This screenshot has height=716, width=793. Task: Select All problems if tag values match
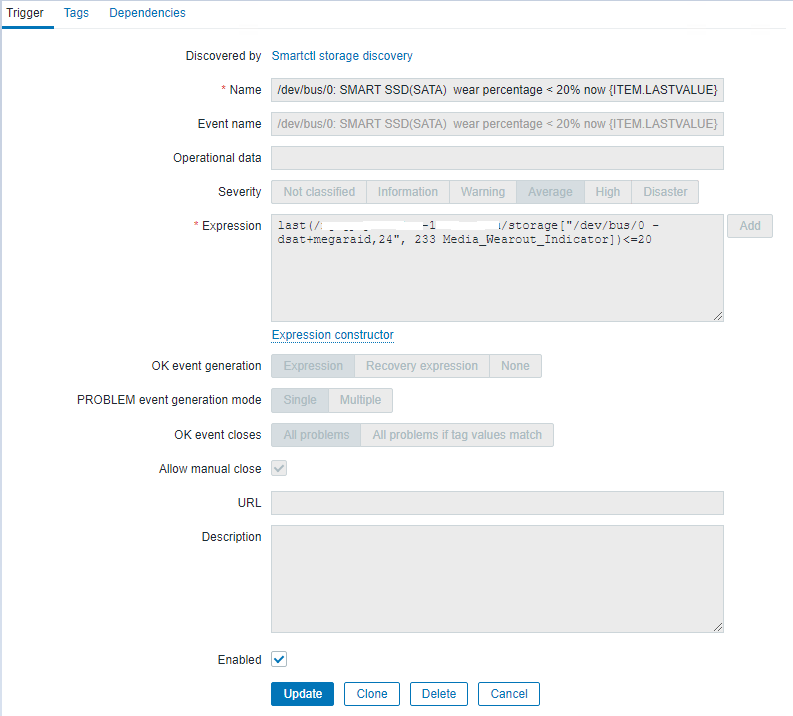[457, 435]
